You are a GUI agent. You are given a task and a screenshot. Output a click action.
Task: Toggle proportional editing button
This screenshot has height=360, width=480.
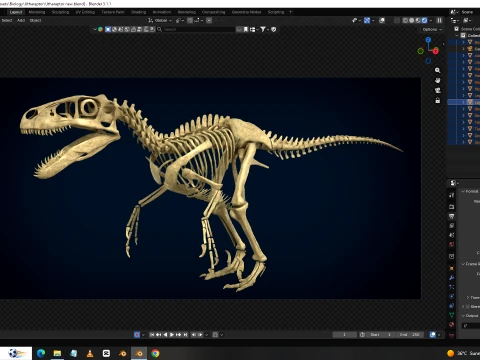[x=209, y=20]
